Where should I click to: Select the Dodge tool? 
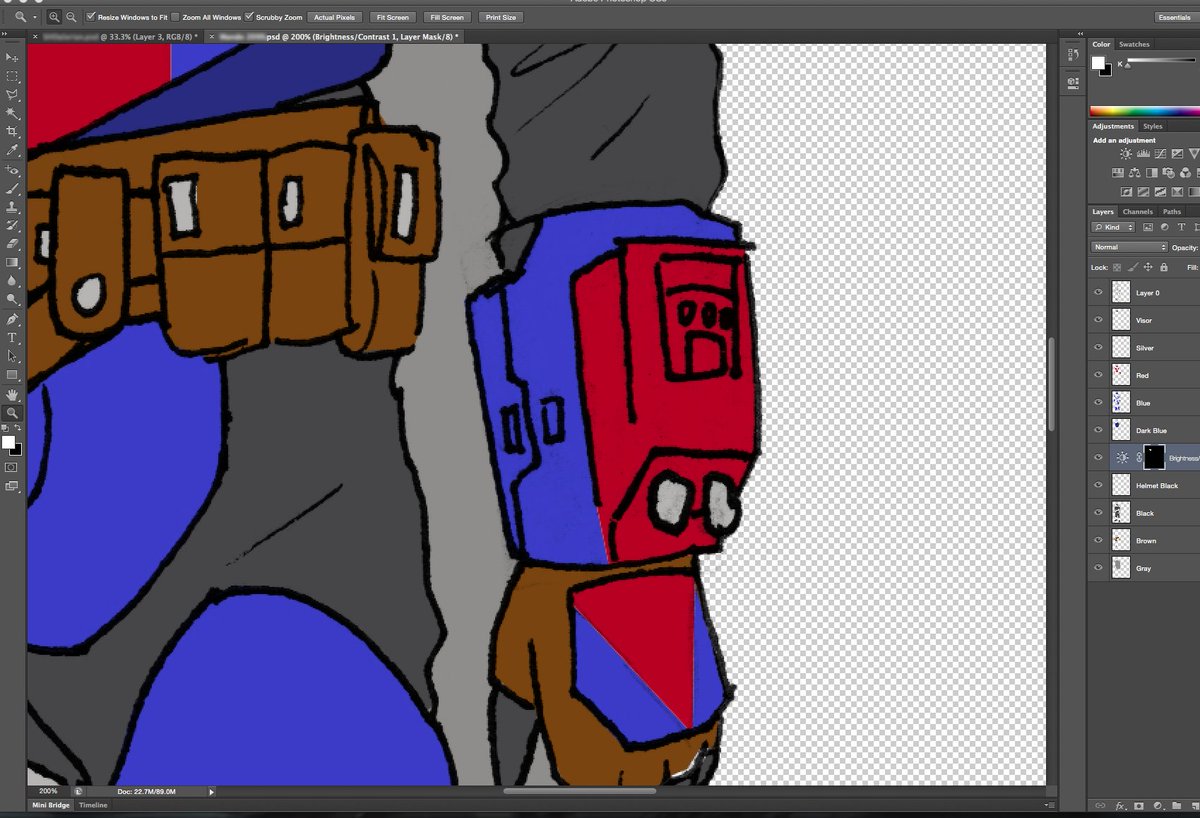(12, 299)
